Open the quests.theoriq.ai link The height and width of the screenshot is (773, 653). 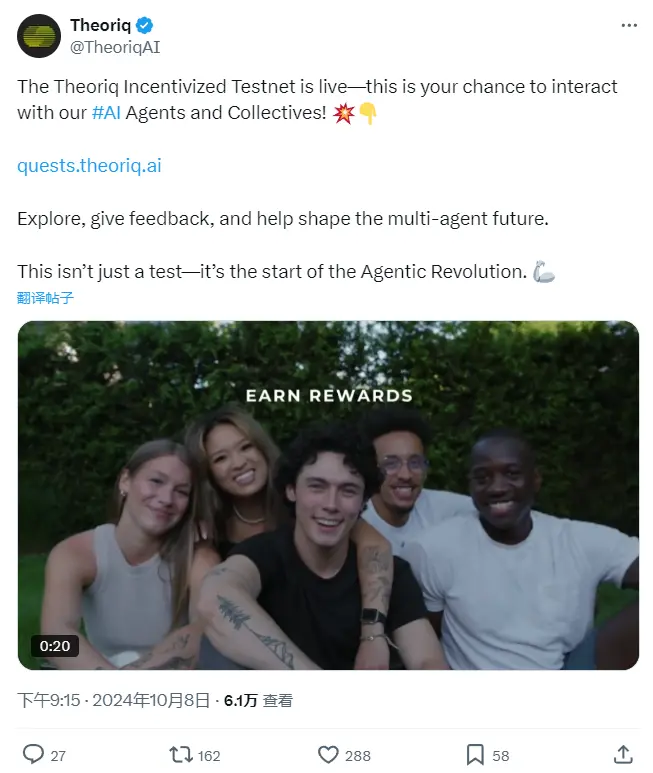pyautogui.click(x=89, y=166)
